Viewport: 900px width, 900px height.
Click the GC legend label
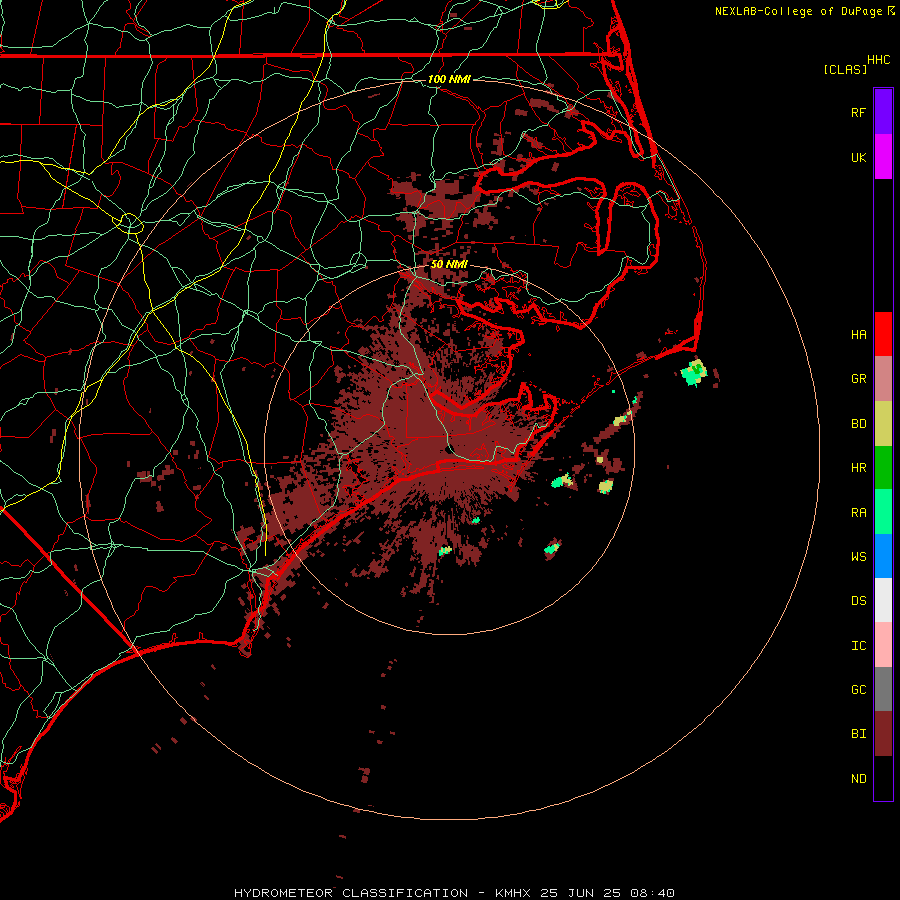pos(858,690)
